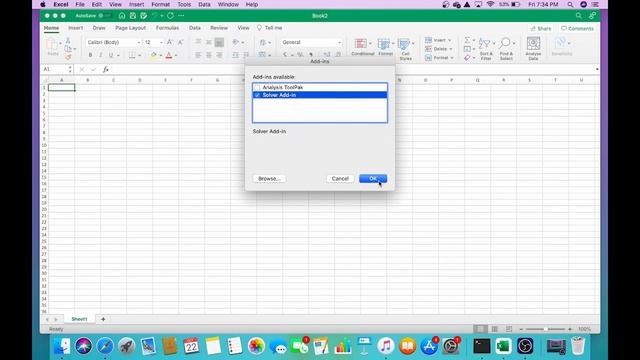Open the Tools menu in menu bar
This screenshot has width=640, height=360.
(x=184, y=4)
